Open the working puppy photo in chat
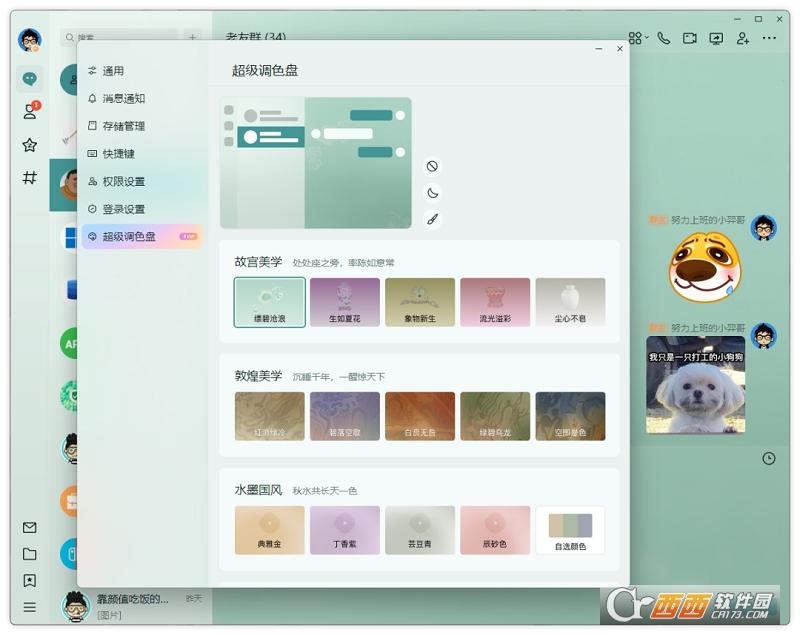Screen dimensions: 800x635 click(695, 385)
